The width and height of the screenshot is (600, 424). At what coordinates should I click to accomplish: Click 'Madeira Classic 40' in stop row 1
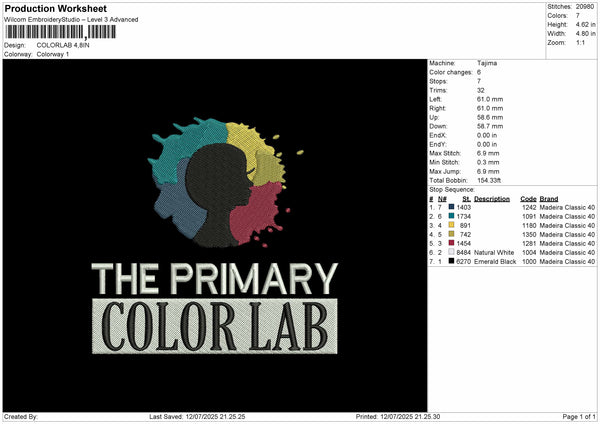(x=567, y=207)
